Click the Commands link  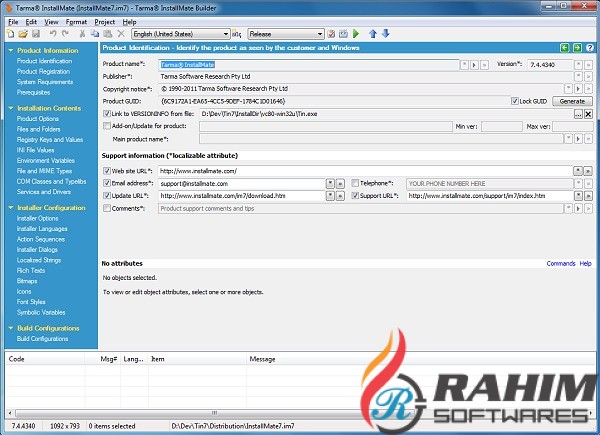pyautogui.click(x=561, y=263)
